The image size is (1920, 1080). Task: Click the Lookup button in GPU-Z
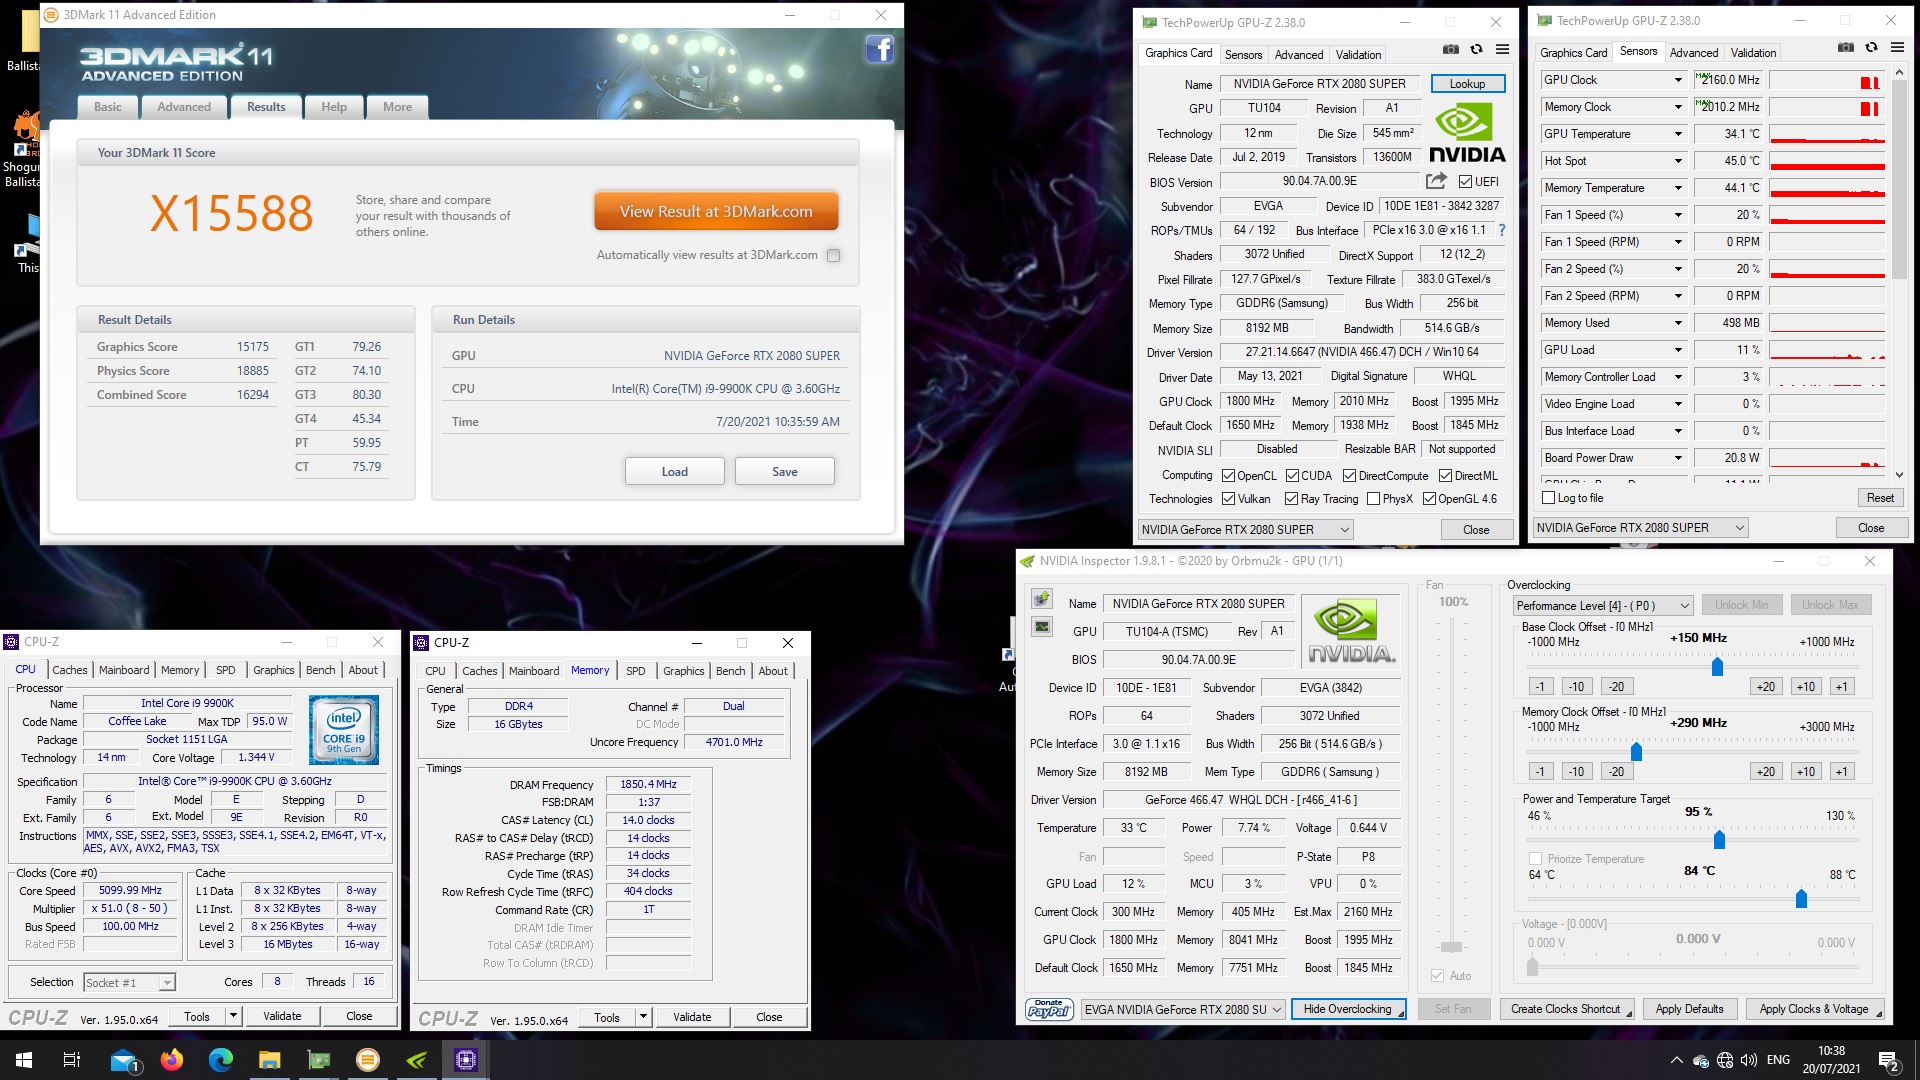coord(1467,84)
